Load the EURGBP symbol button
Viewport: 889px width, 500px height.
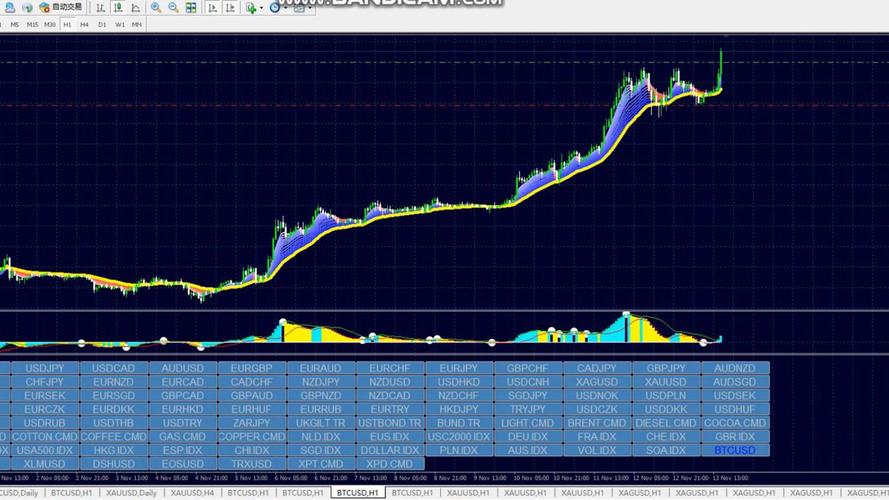click(252, 368)
